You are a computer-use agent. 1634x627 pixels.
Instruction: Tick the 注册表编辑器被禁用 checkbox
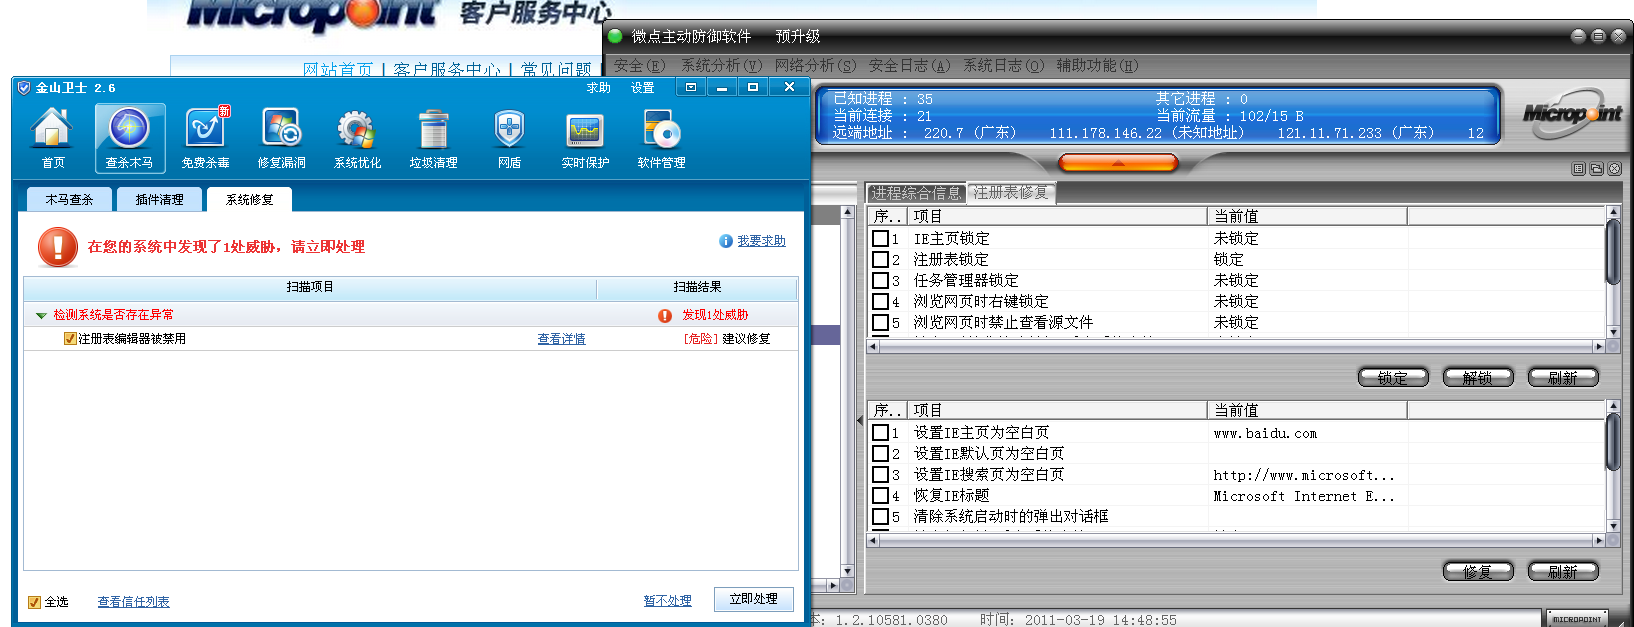tap(70, 339)
